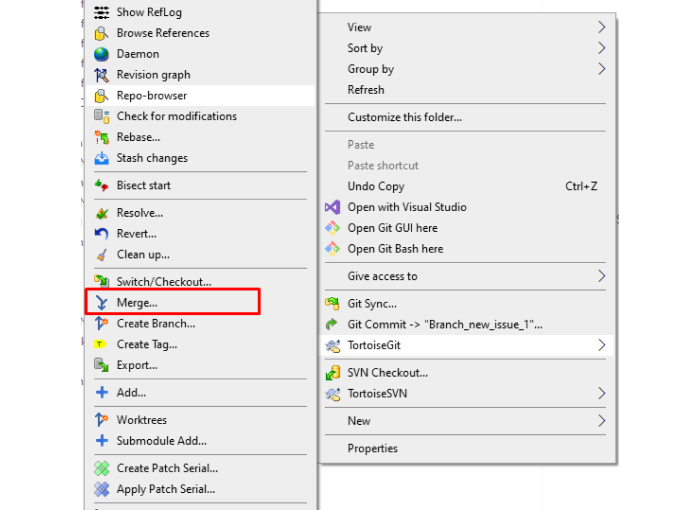Viewport: 700px width, 510px height.
Task: Click the Visual Studio icon
Action: tap(333, 207)
